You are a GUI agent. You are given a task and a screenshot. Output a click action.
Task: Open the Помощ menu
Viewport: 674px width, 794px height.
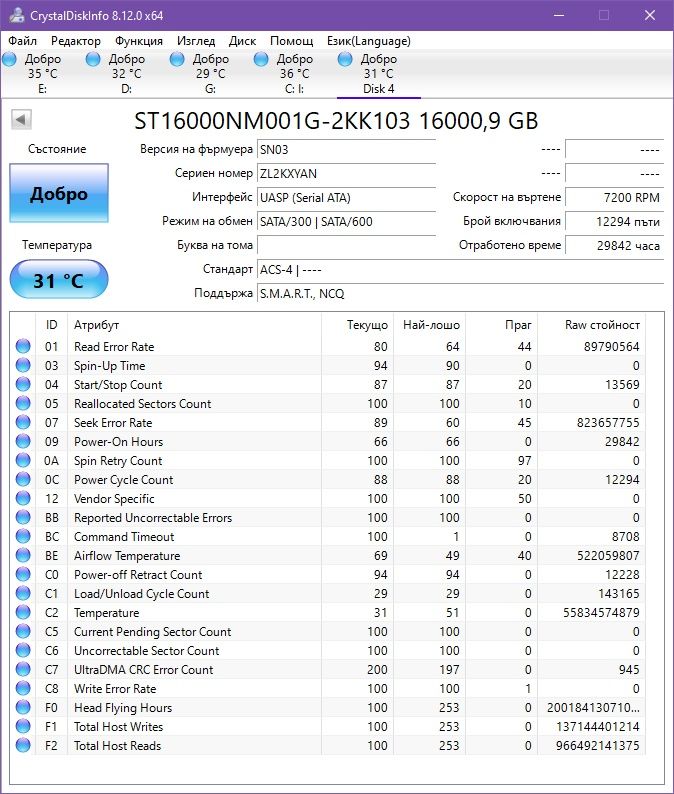tap(291, 41)
